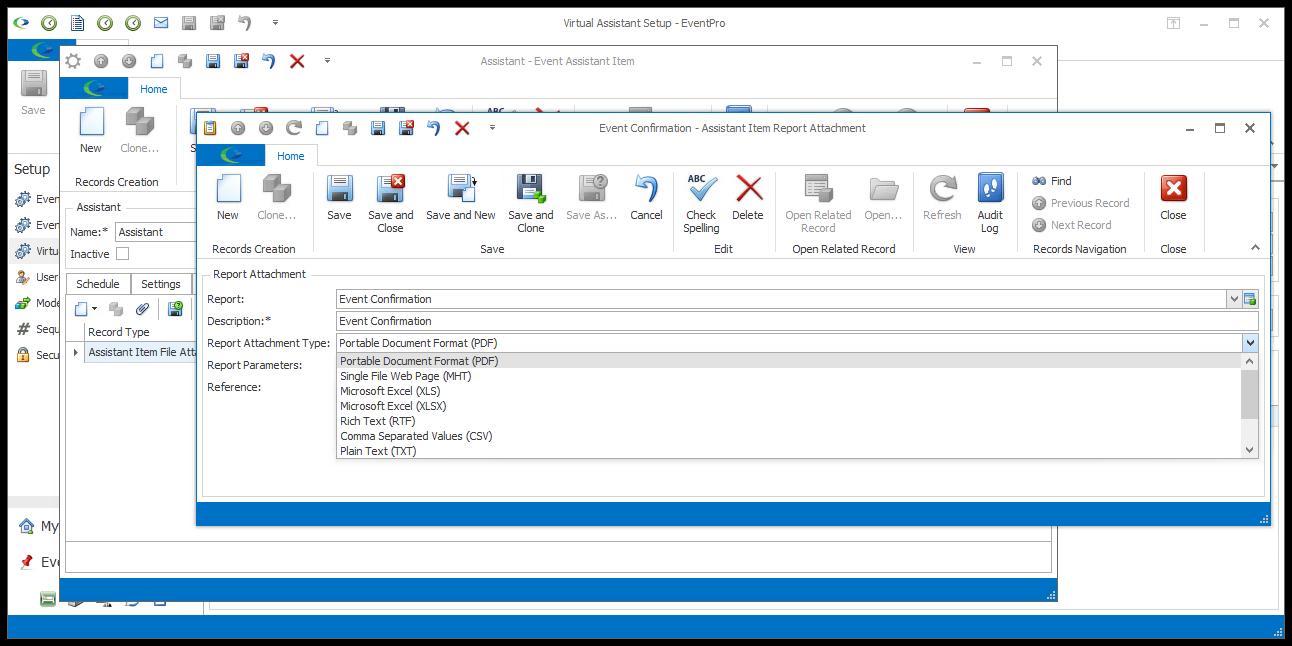The image size is (1292, 646).
Task: Click the red X in the Event Assistant Item quick toolbar
Action: (x=297, y=61)
